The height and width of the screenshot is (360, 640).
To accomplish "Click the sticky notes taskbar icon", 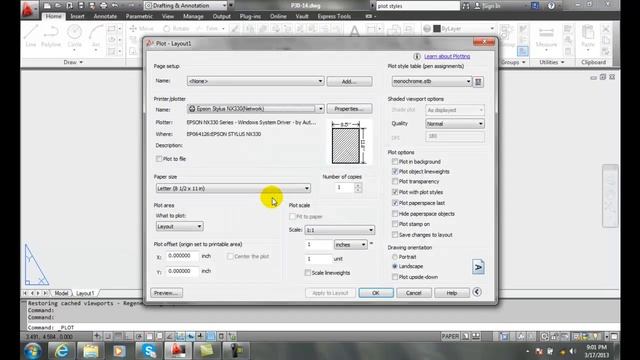I will pos(207,351).
